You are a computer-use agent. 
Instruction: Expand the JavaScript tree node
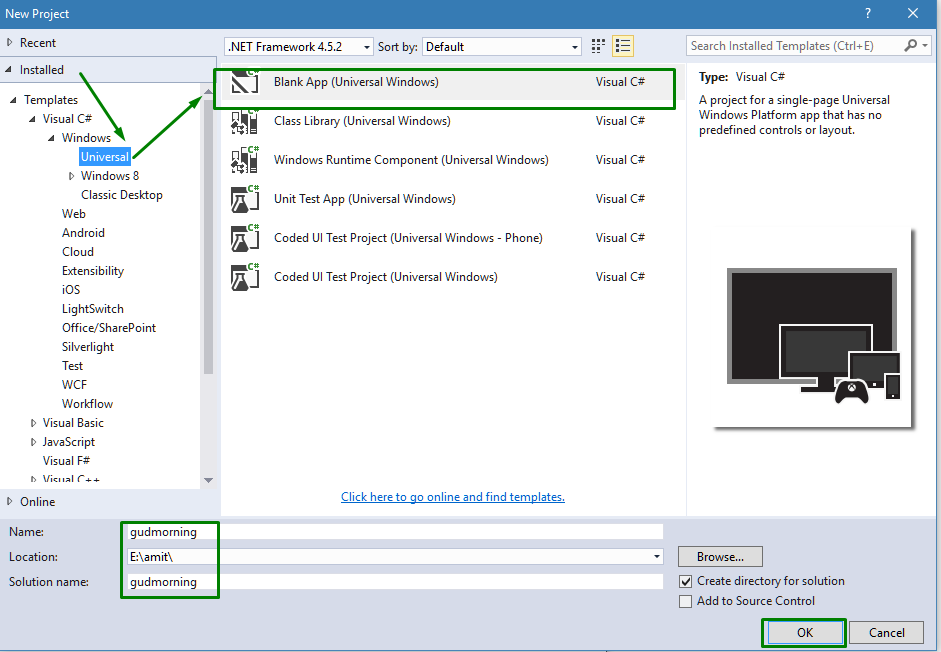[33, 442]
